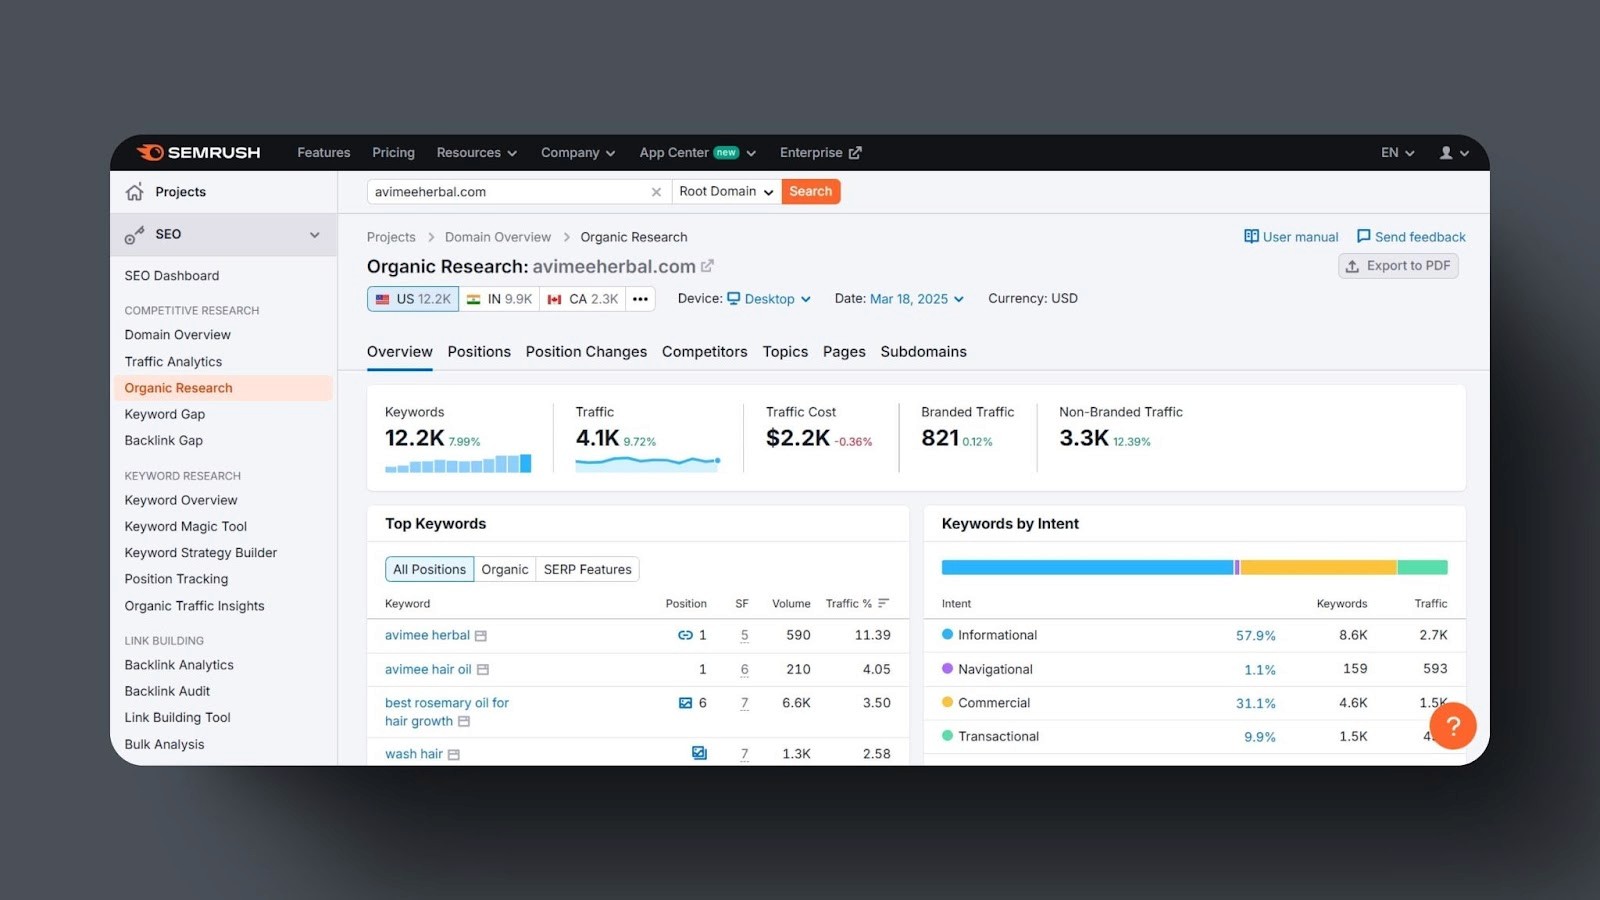Viewport: 1600px width, 900px height.
Task: Click Features in the top navigation
Action: point(324,153)
